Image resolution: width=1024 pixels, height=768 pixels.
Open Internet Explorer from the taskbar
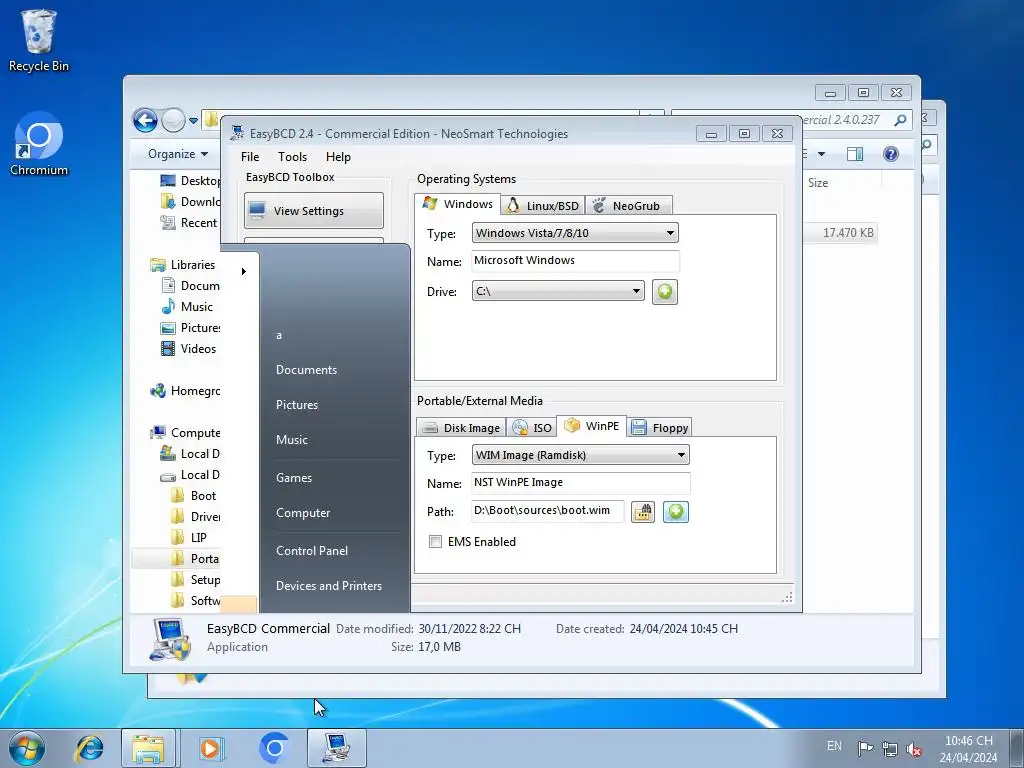pos(88,748)
